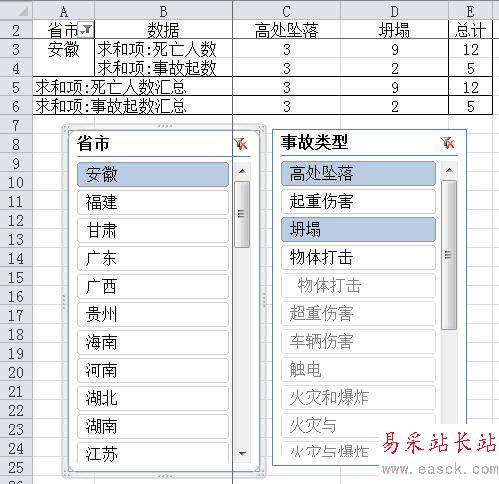Click 省市 slicer scroll down arrow
Image resolution: width=499 pixels, height=484 pixels.
(x=242, y=453)
